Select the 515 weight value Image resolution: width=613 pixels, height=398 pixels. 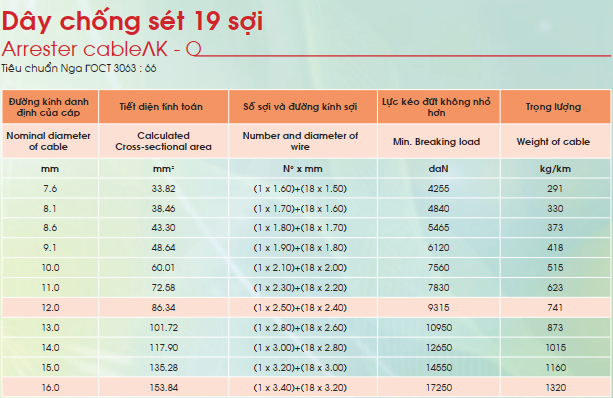pos(555,267)
